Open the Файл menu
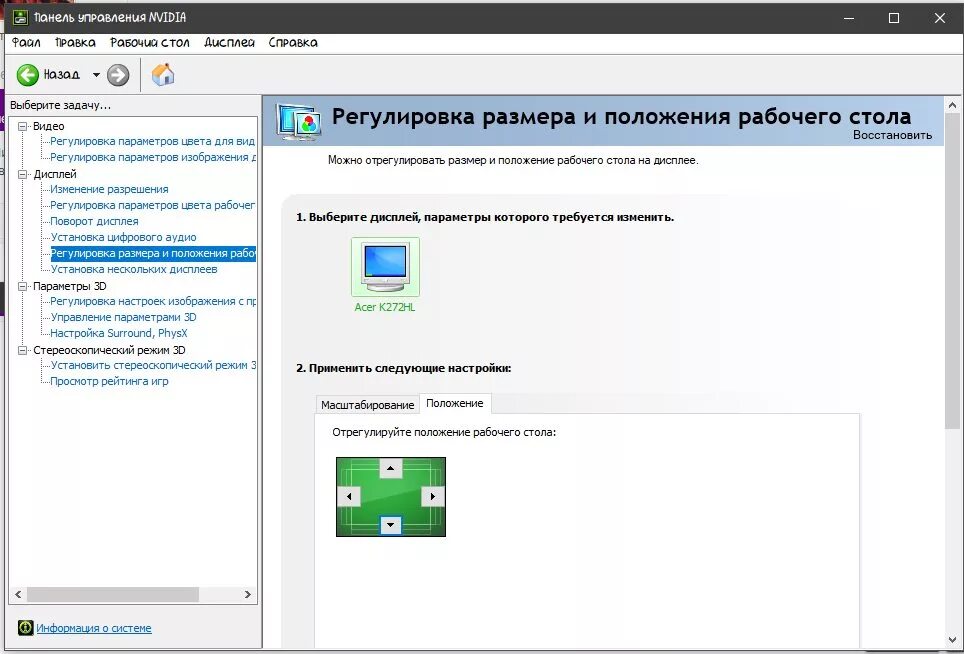 pos(26,42)
